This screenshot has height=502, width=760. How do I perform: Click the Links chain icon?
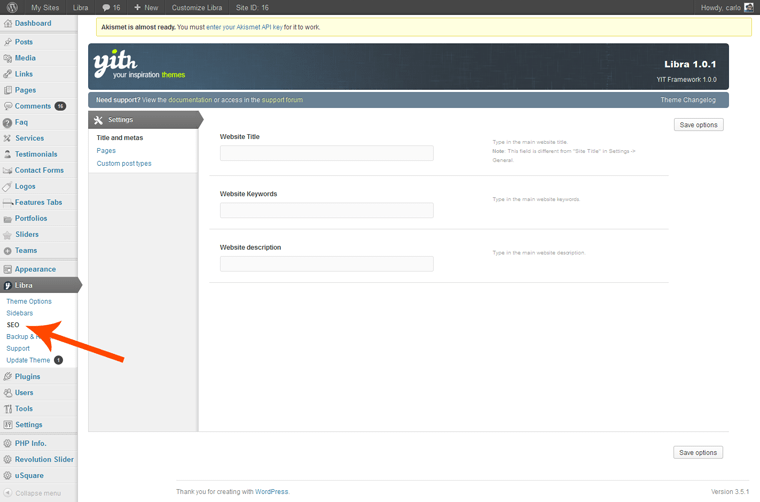click(7, 74)
